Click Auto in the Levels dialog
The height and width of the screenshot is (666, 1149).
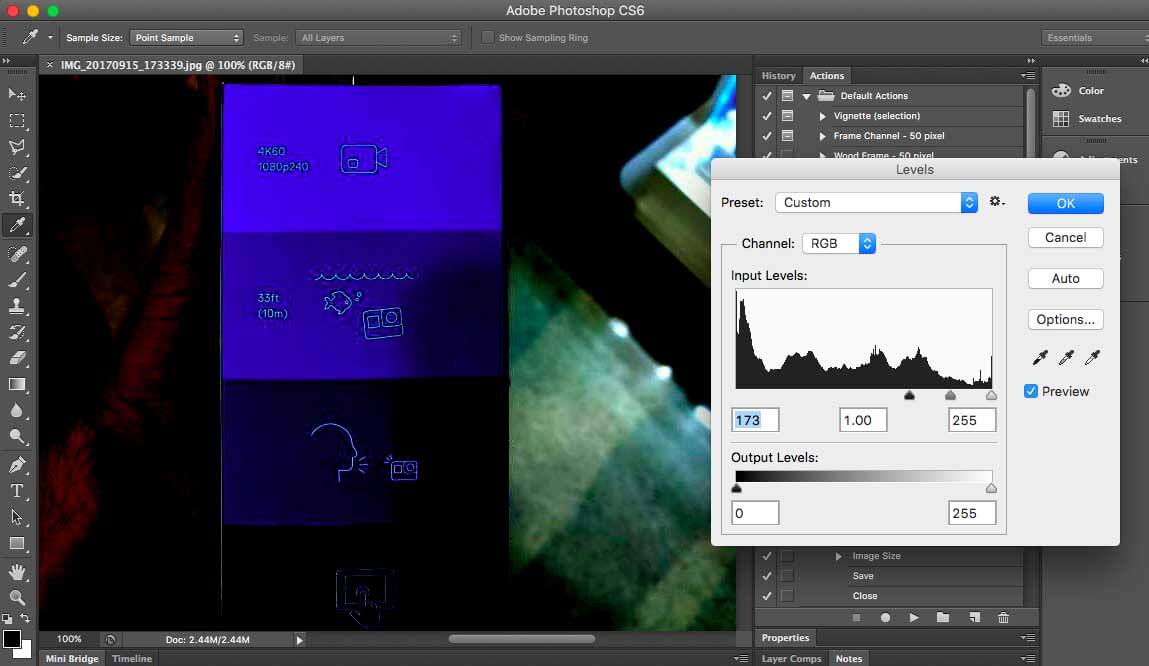[1065, 278]
